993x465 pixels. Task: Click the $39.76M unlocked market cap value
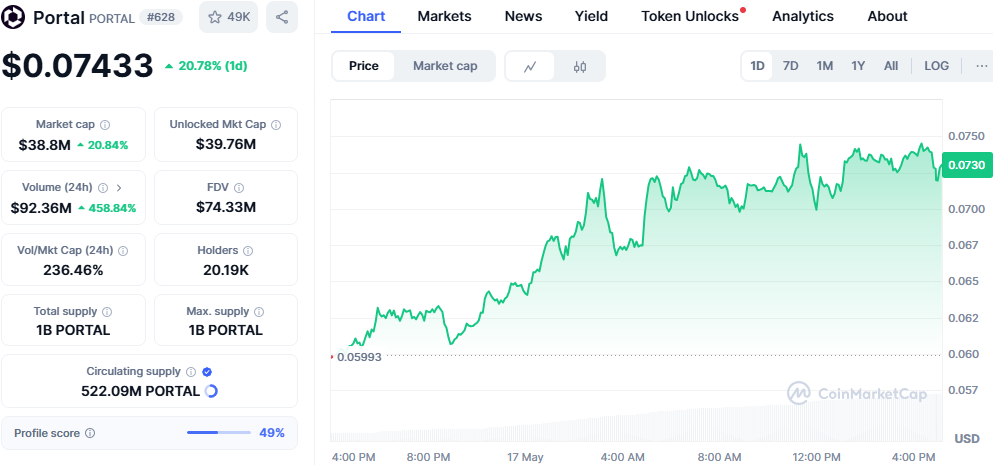click(x=226, y=144)
